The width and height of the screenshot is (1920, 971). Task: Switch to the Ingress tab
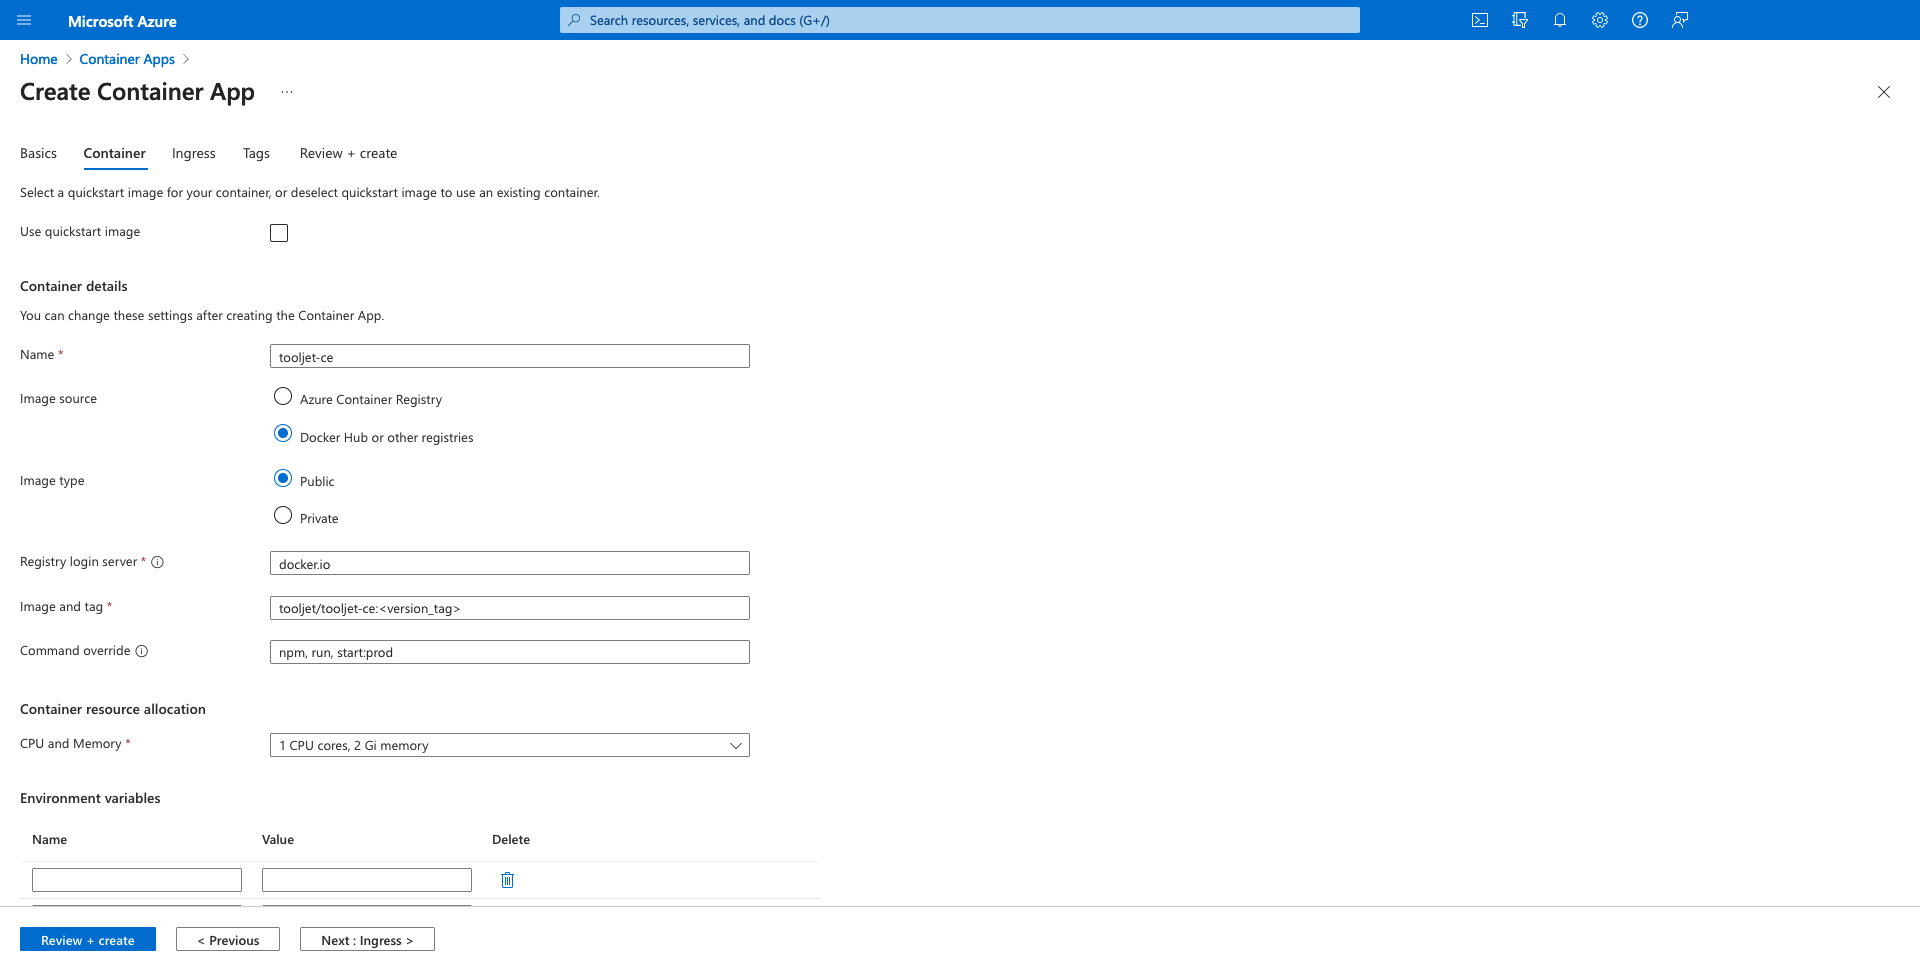193,153
